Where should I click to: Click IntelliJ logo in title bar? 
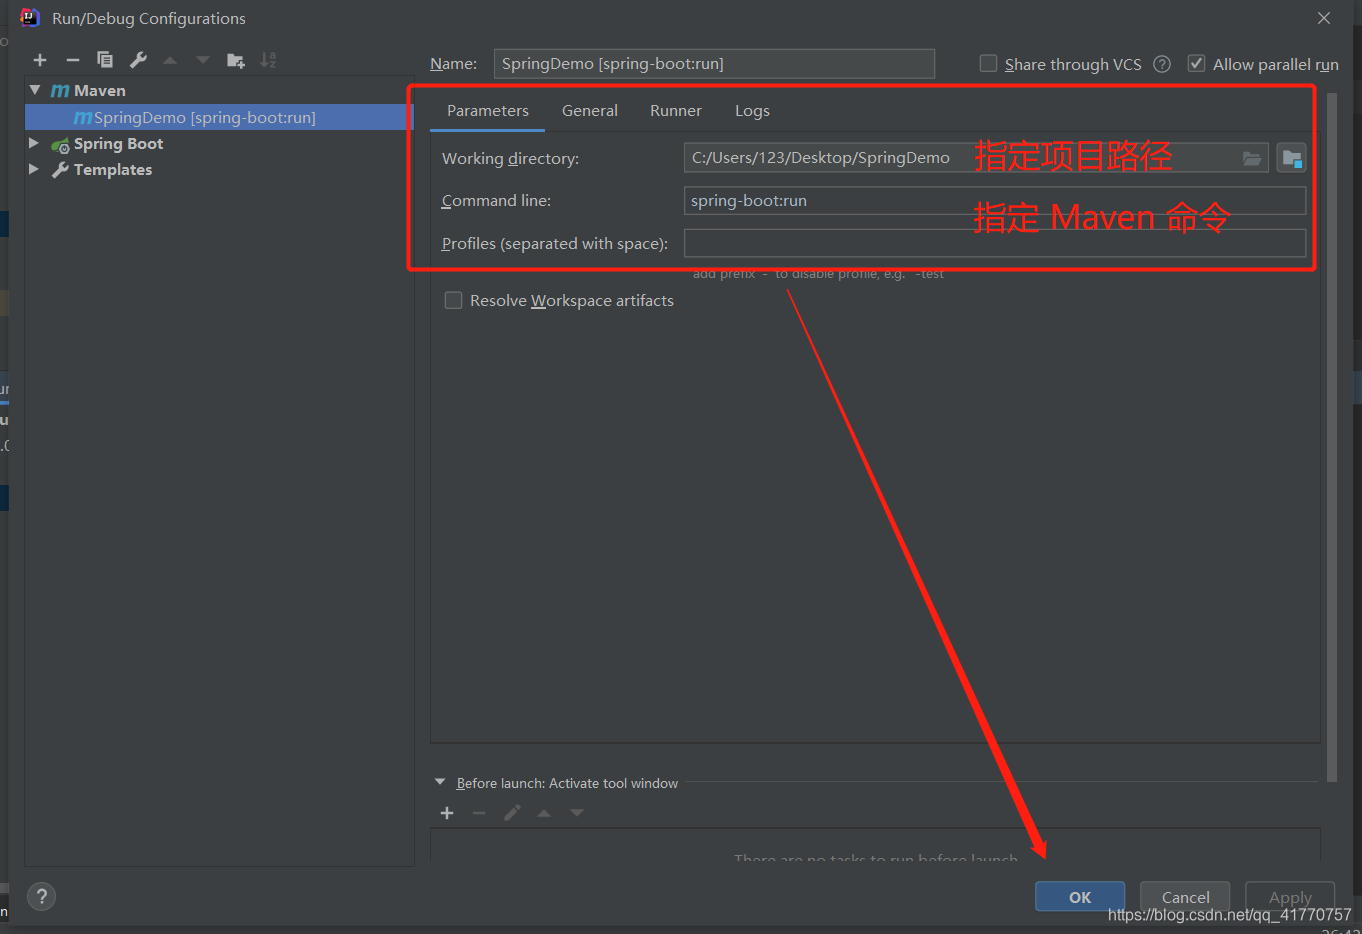tap(30, 17)
